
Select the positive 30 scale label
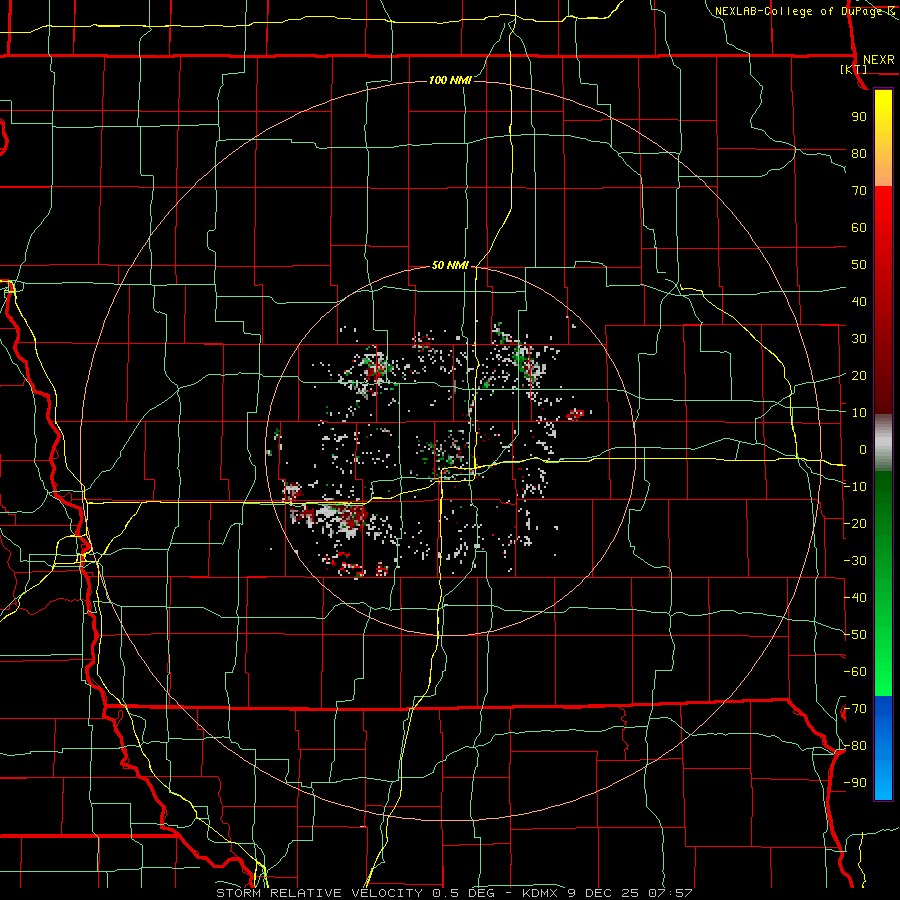(x=859, y=339)
